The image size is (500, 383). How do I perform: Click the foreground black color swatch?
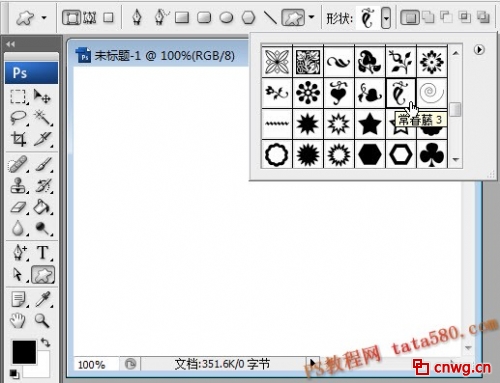24,351
